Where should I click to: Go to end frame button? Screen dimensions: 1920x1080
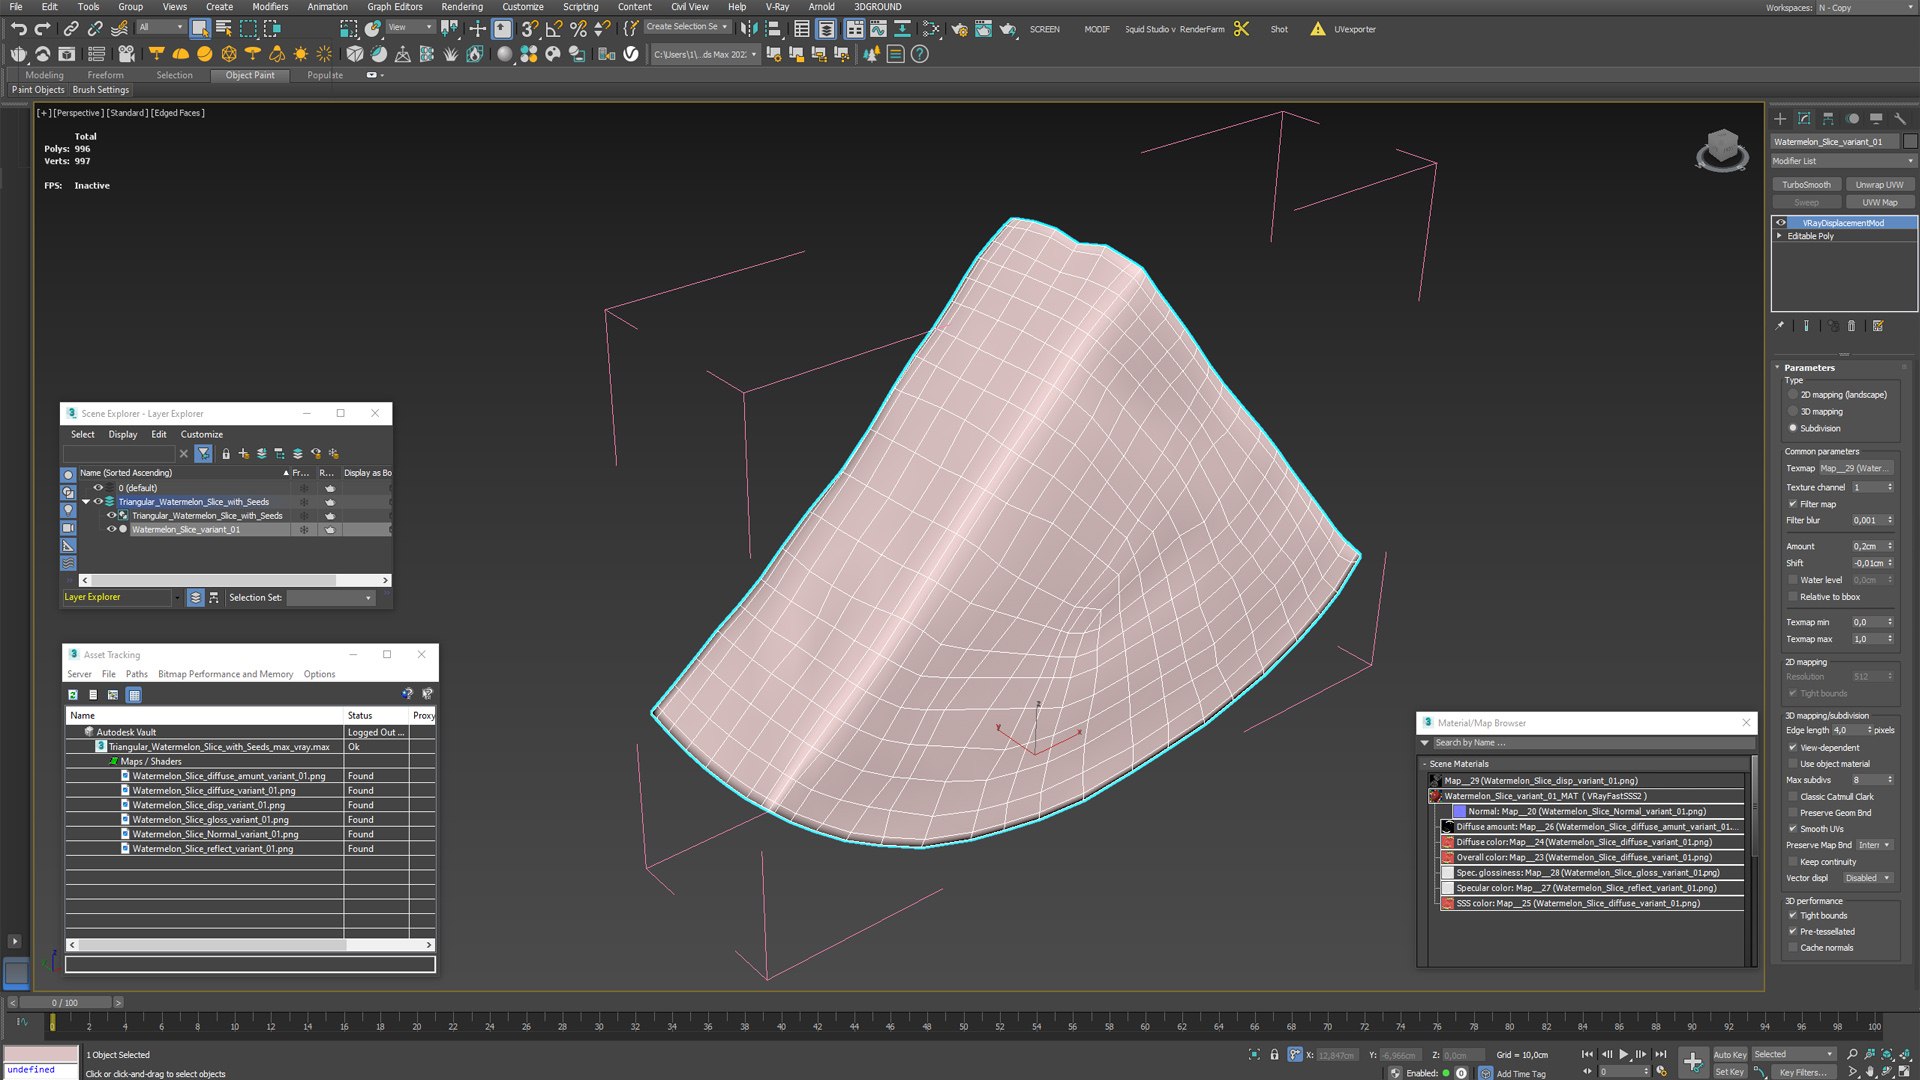click(1661, 1054)
